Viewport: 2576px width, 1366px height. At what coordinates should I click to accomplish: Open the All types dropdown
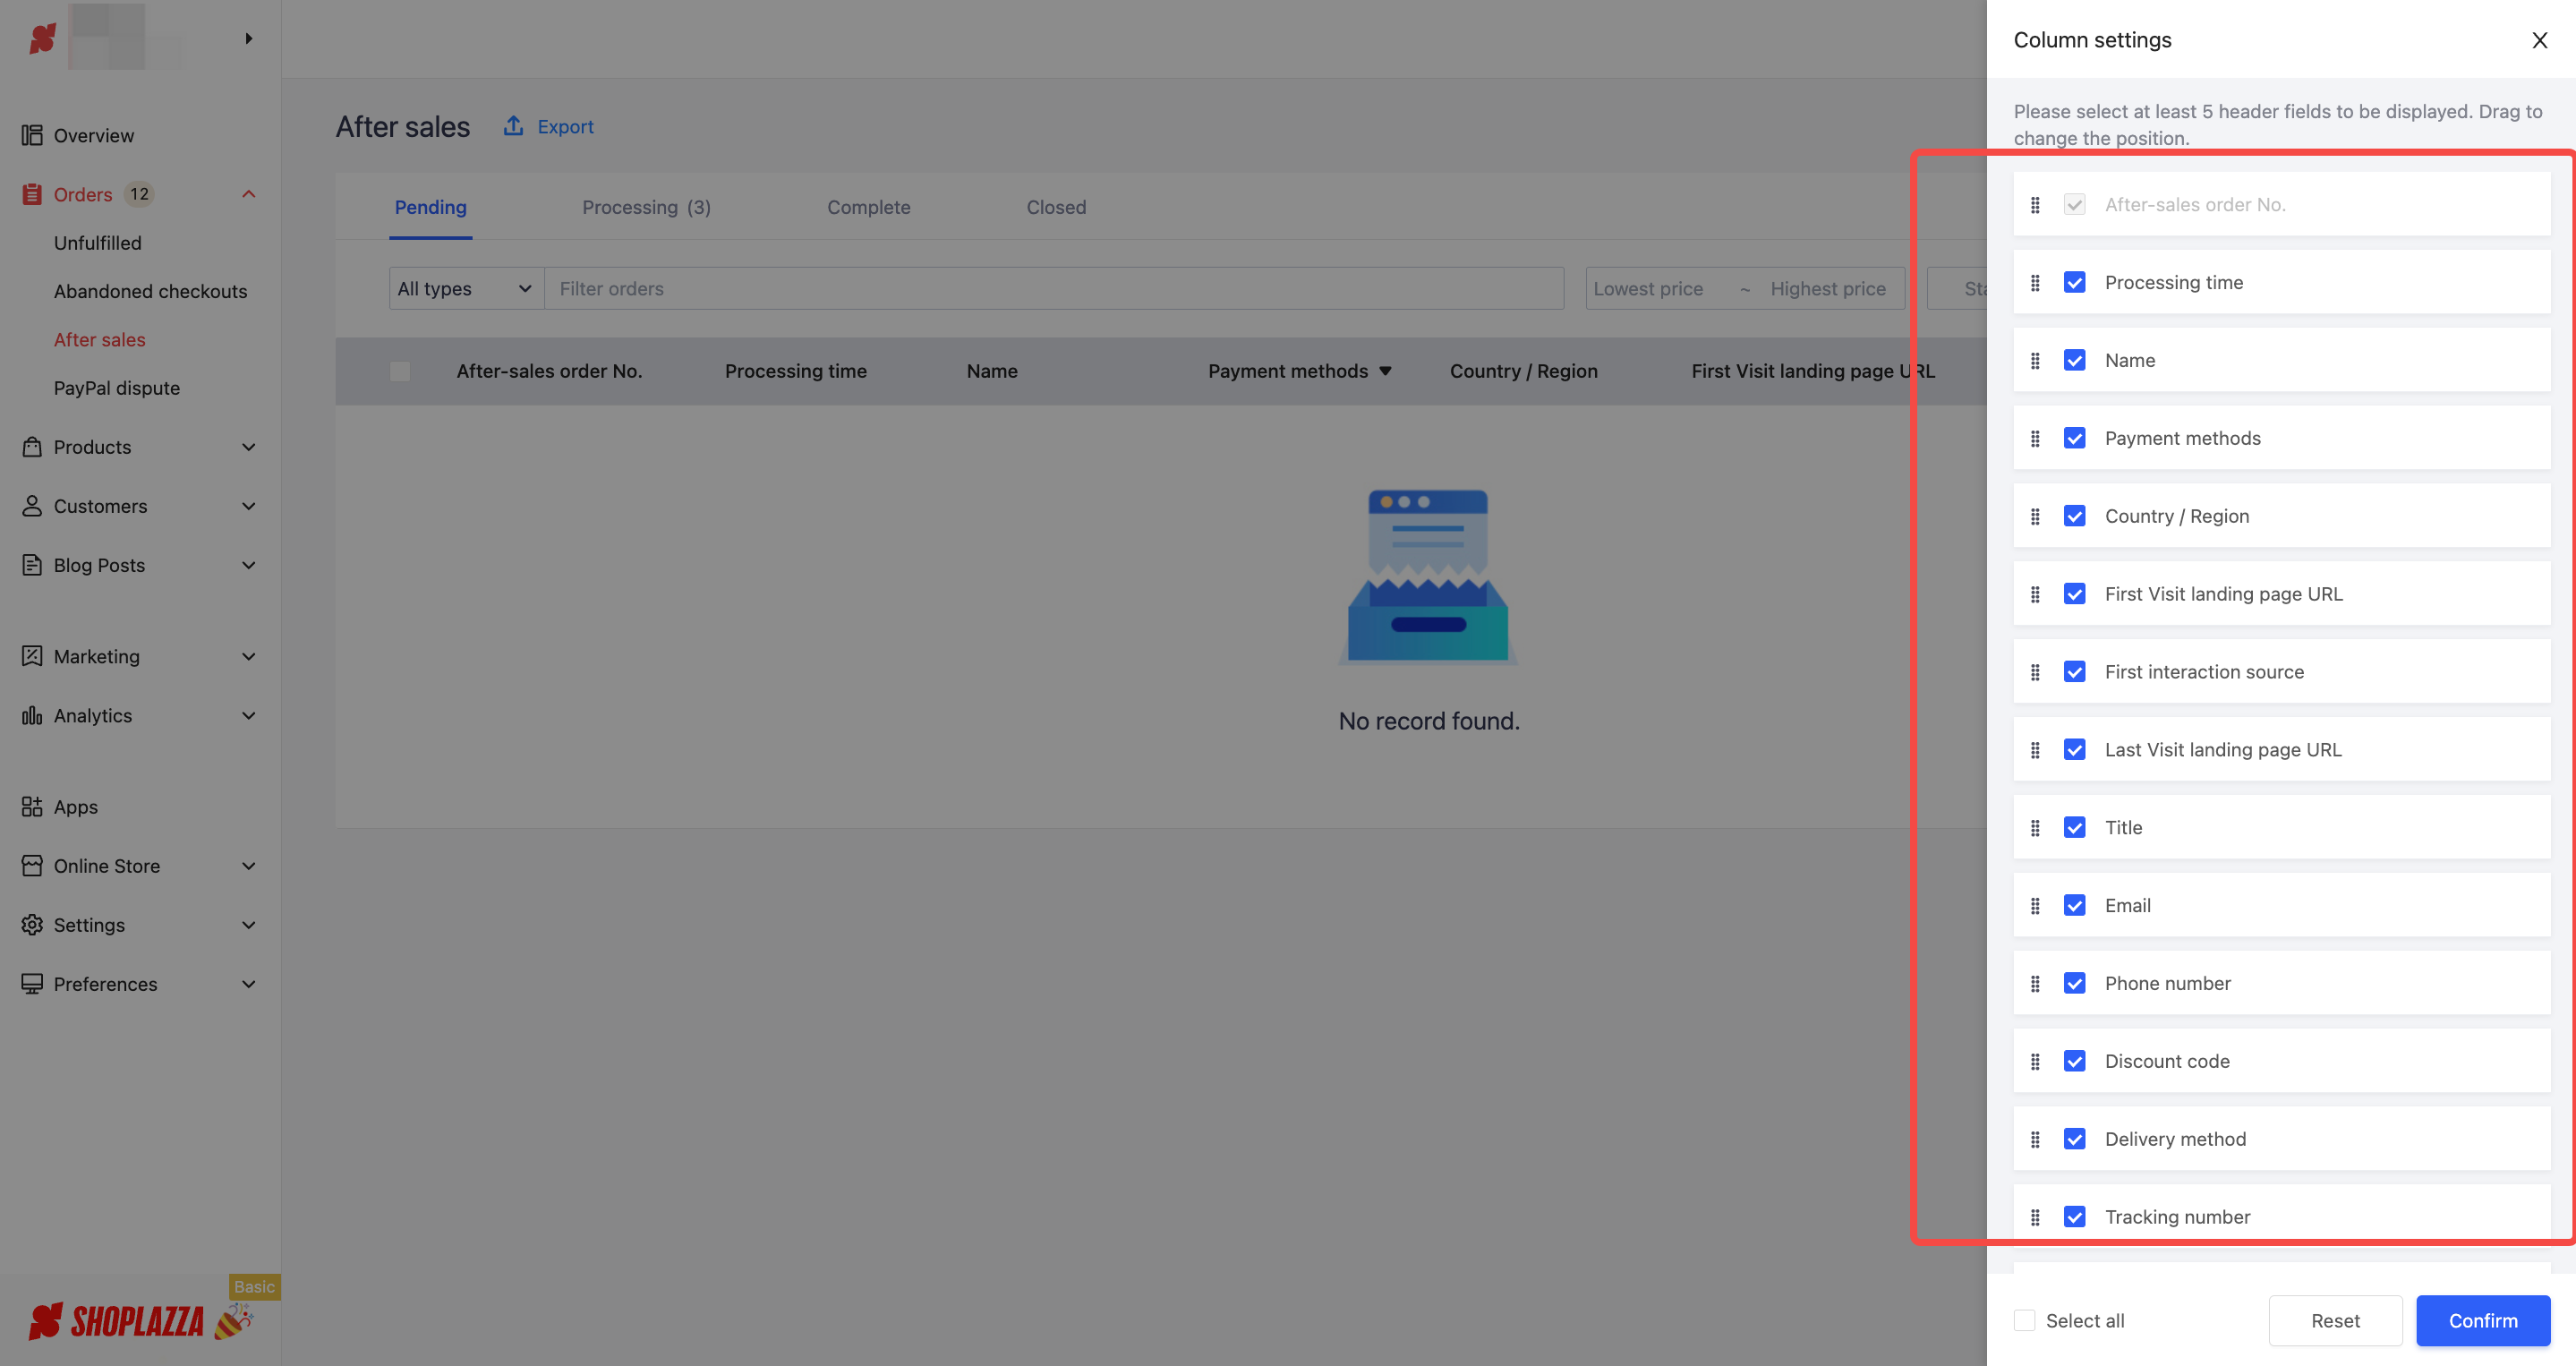(466, 289)
